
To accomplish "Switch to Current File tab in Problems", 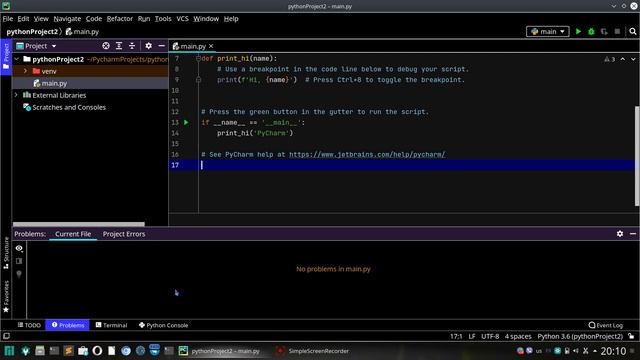I will 73,234.
